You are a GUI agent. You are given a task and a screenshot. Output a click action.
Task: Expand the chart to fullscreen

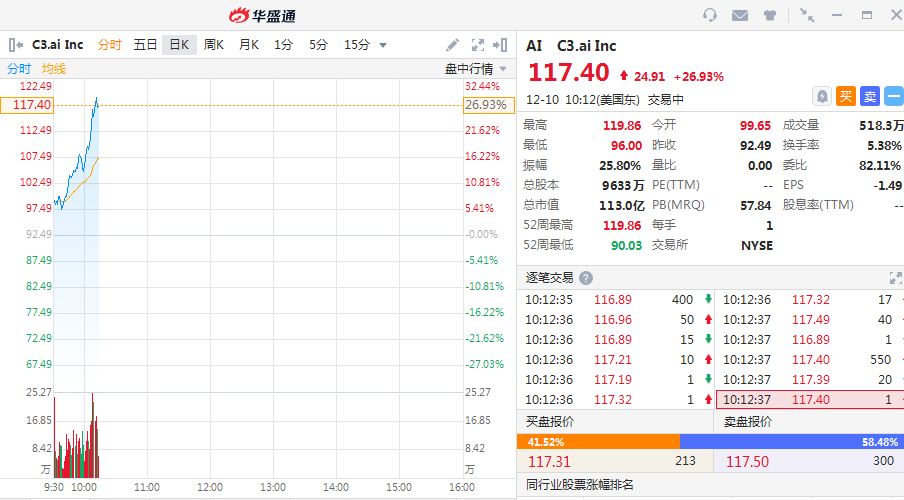click(x=477, y=45)
